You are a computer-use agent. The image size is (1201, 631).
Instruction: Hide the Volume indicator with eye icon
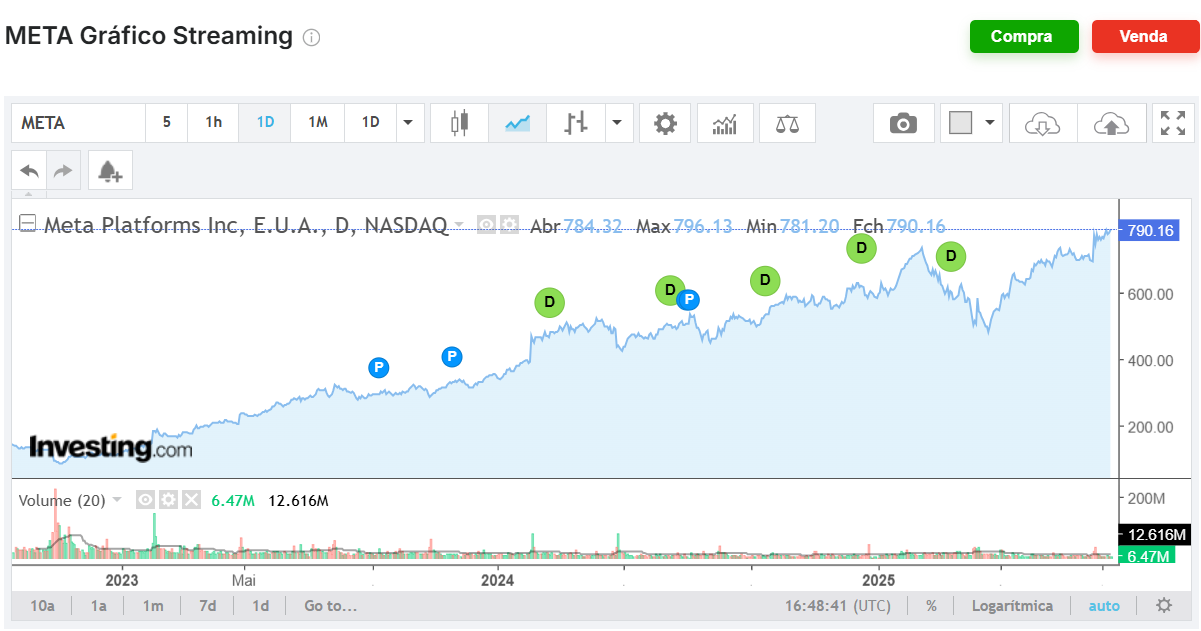click(x=145, y=500)
